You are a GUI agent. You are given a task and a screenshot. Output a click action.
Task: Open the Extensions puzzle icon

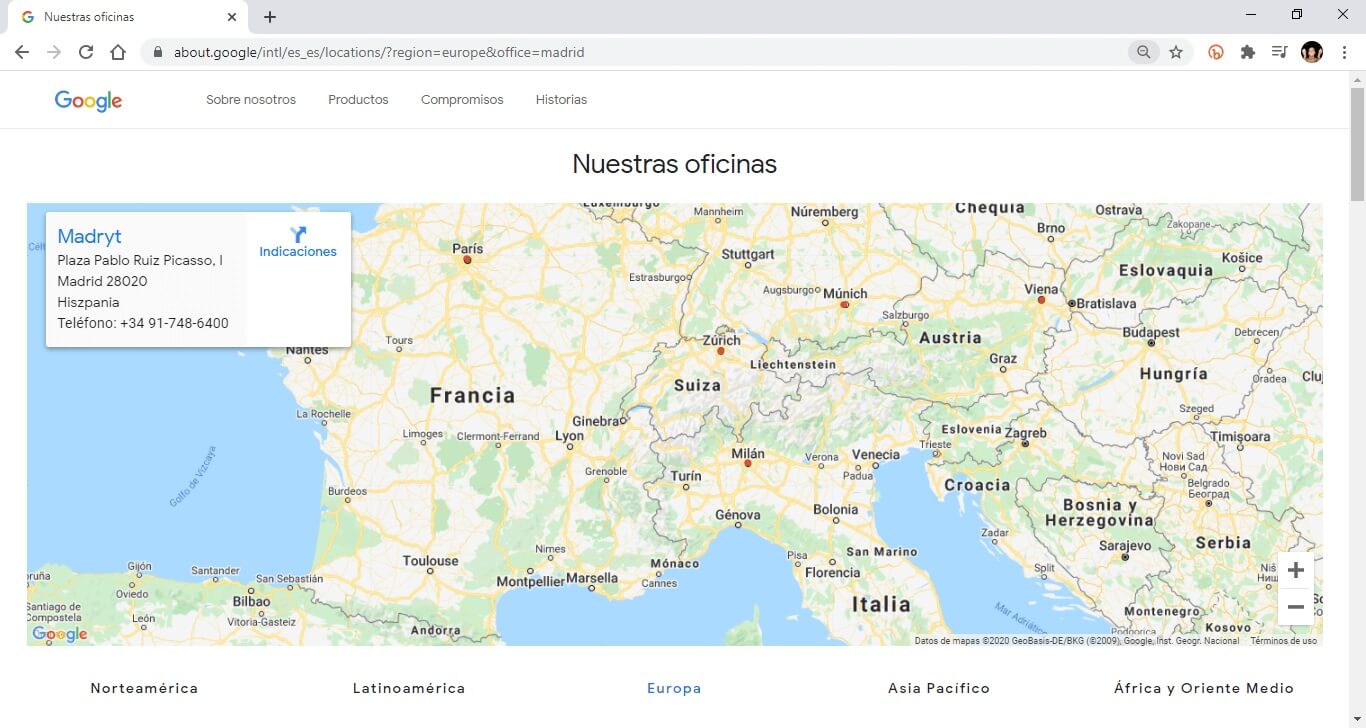(x=1248, y=52)
